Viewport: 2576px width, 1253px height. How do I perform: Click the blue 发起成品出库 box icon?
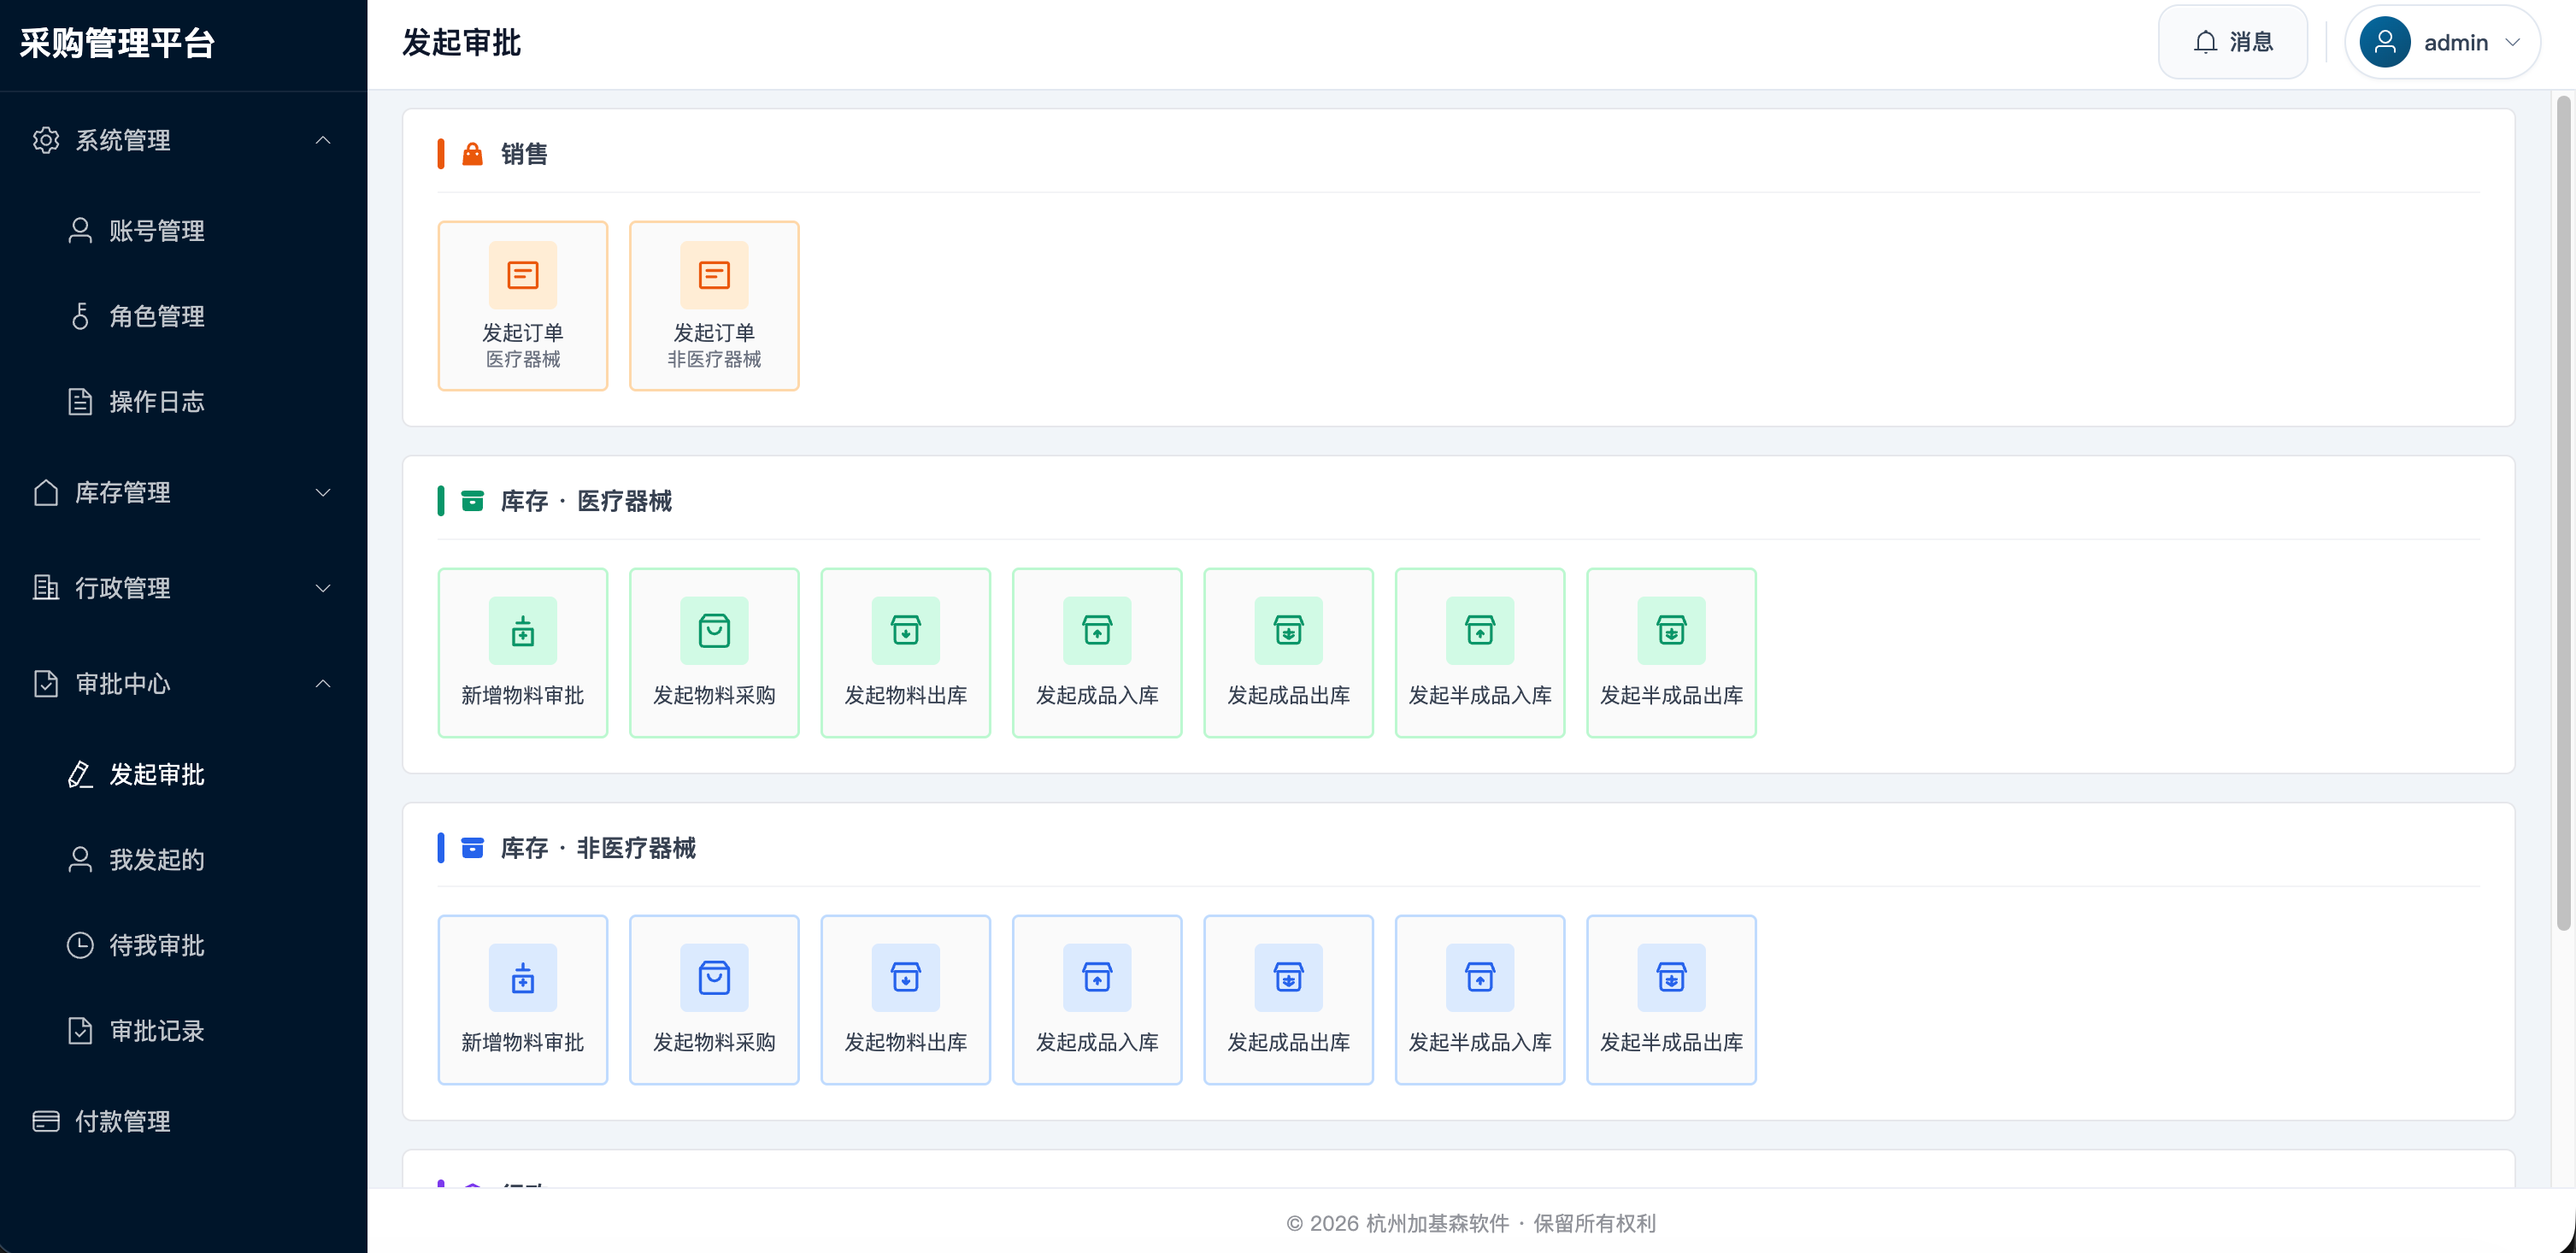pyautogui.click(x=1289, y=978)
